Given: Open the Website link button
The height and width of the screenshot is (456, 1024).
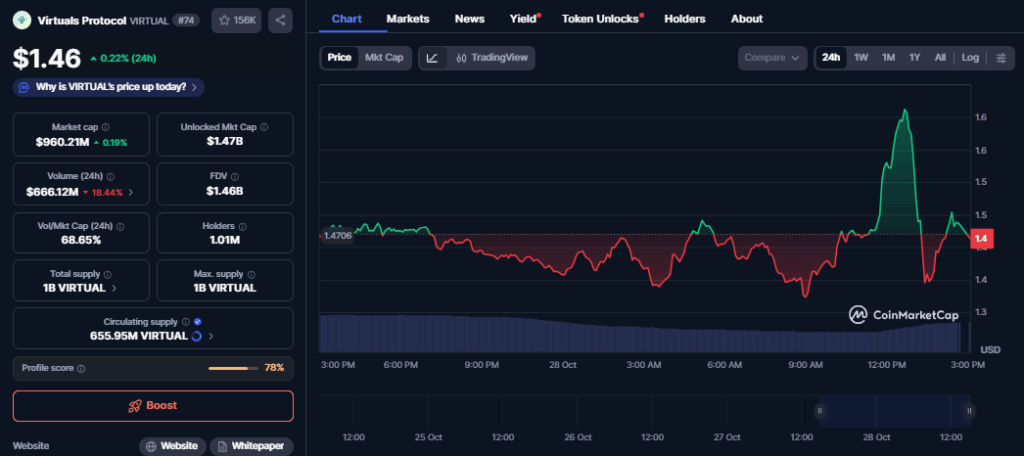Looking at the screenshot, I should coord(172,446).
